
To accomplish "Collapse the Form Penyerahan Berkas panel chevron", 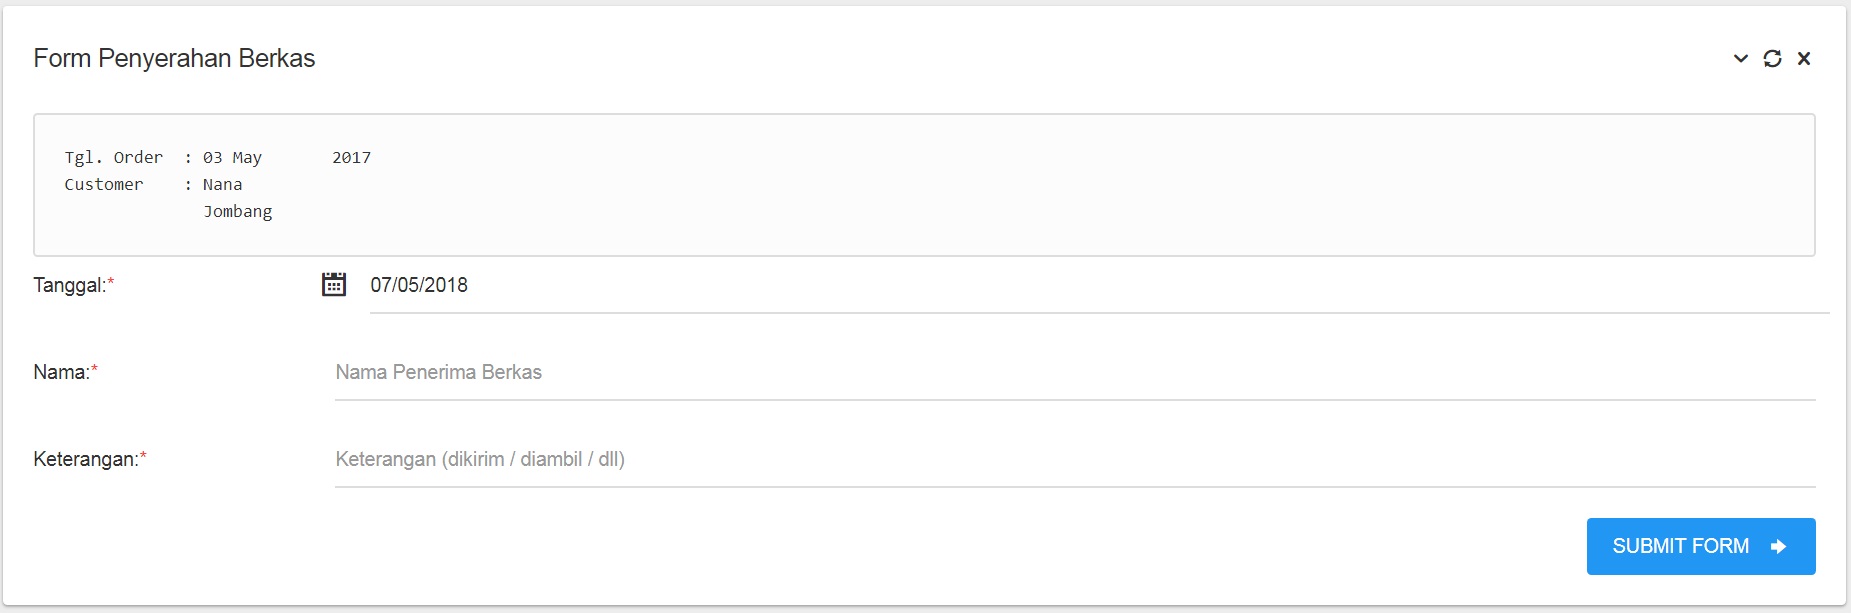I will pyautogui.click(x=1740, y=58).
